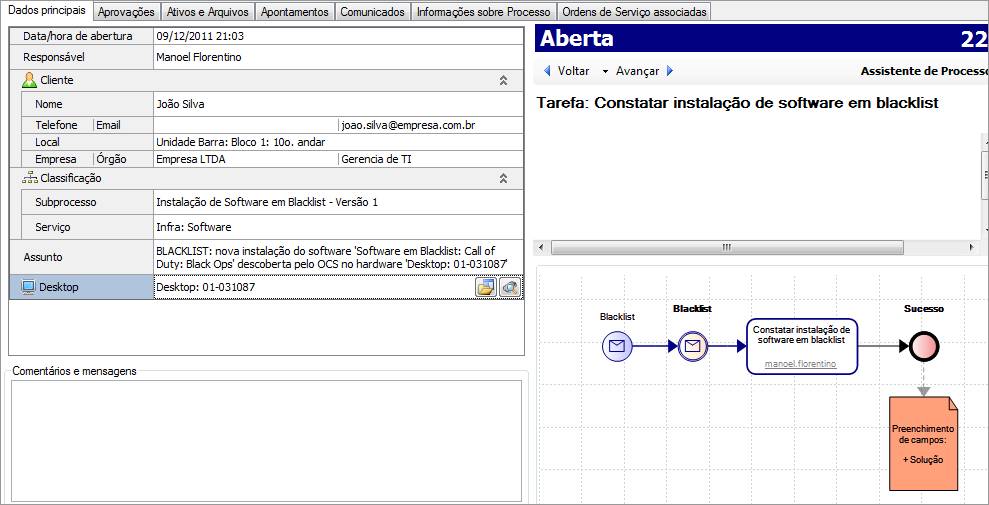Collapse the Cliente section
This screenshot has width=989, height=505.
(x=503, y=80)
